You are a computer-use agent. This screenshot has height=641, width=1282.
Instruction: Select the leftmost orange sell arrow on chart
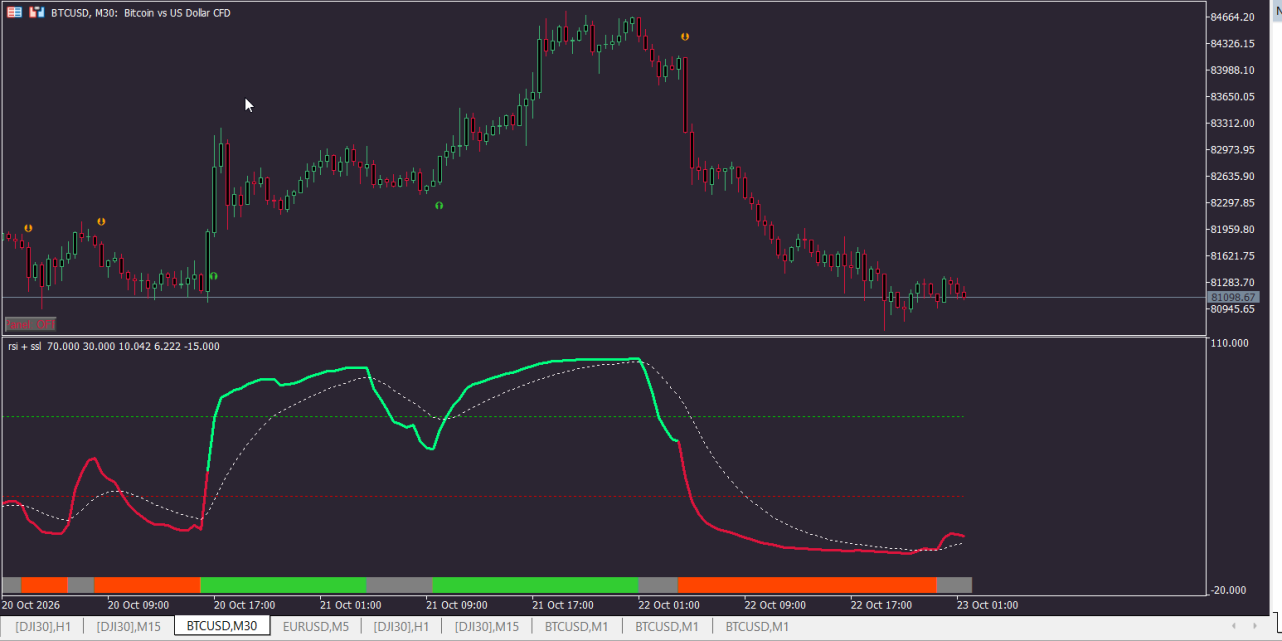28,228
